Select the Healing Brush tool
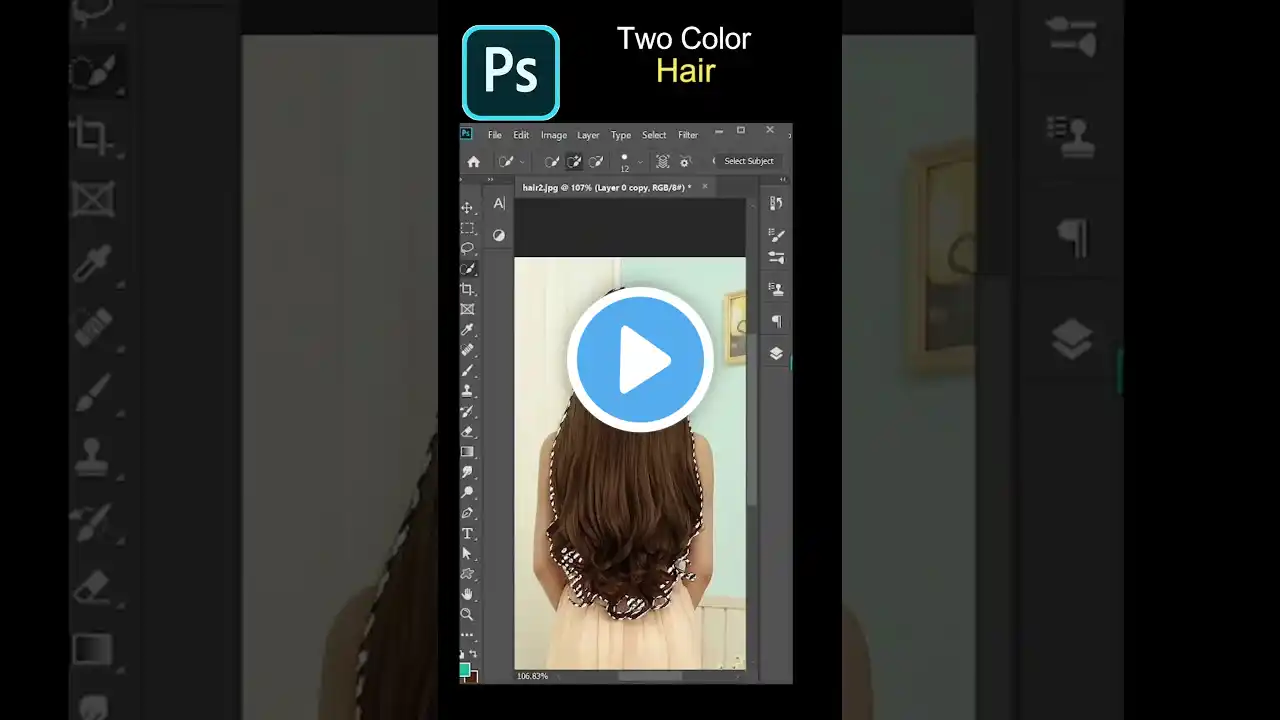 [467, 350]
